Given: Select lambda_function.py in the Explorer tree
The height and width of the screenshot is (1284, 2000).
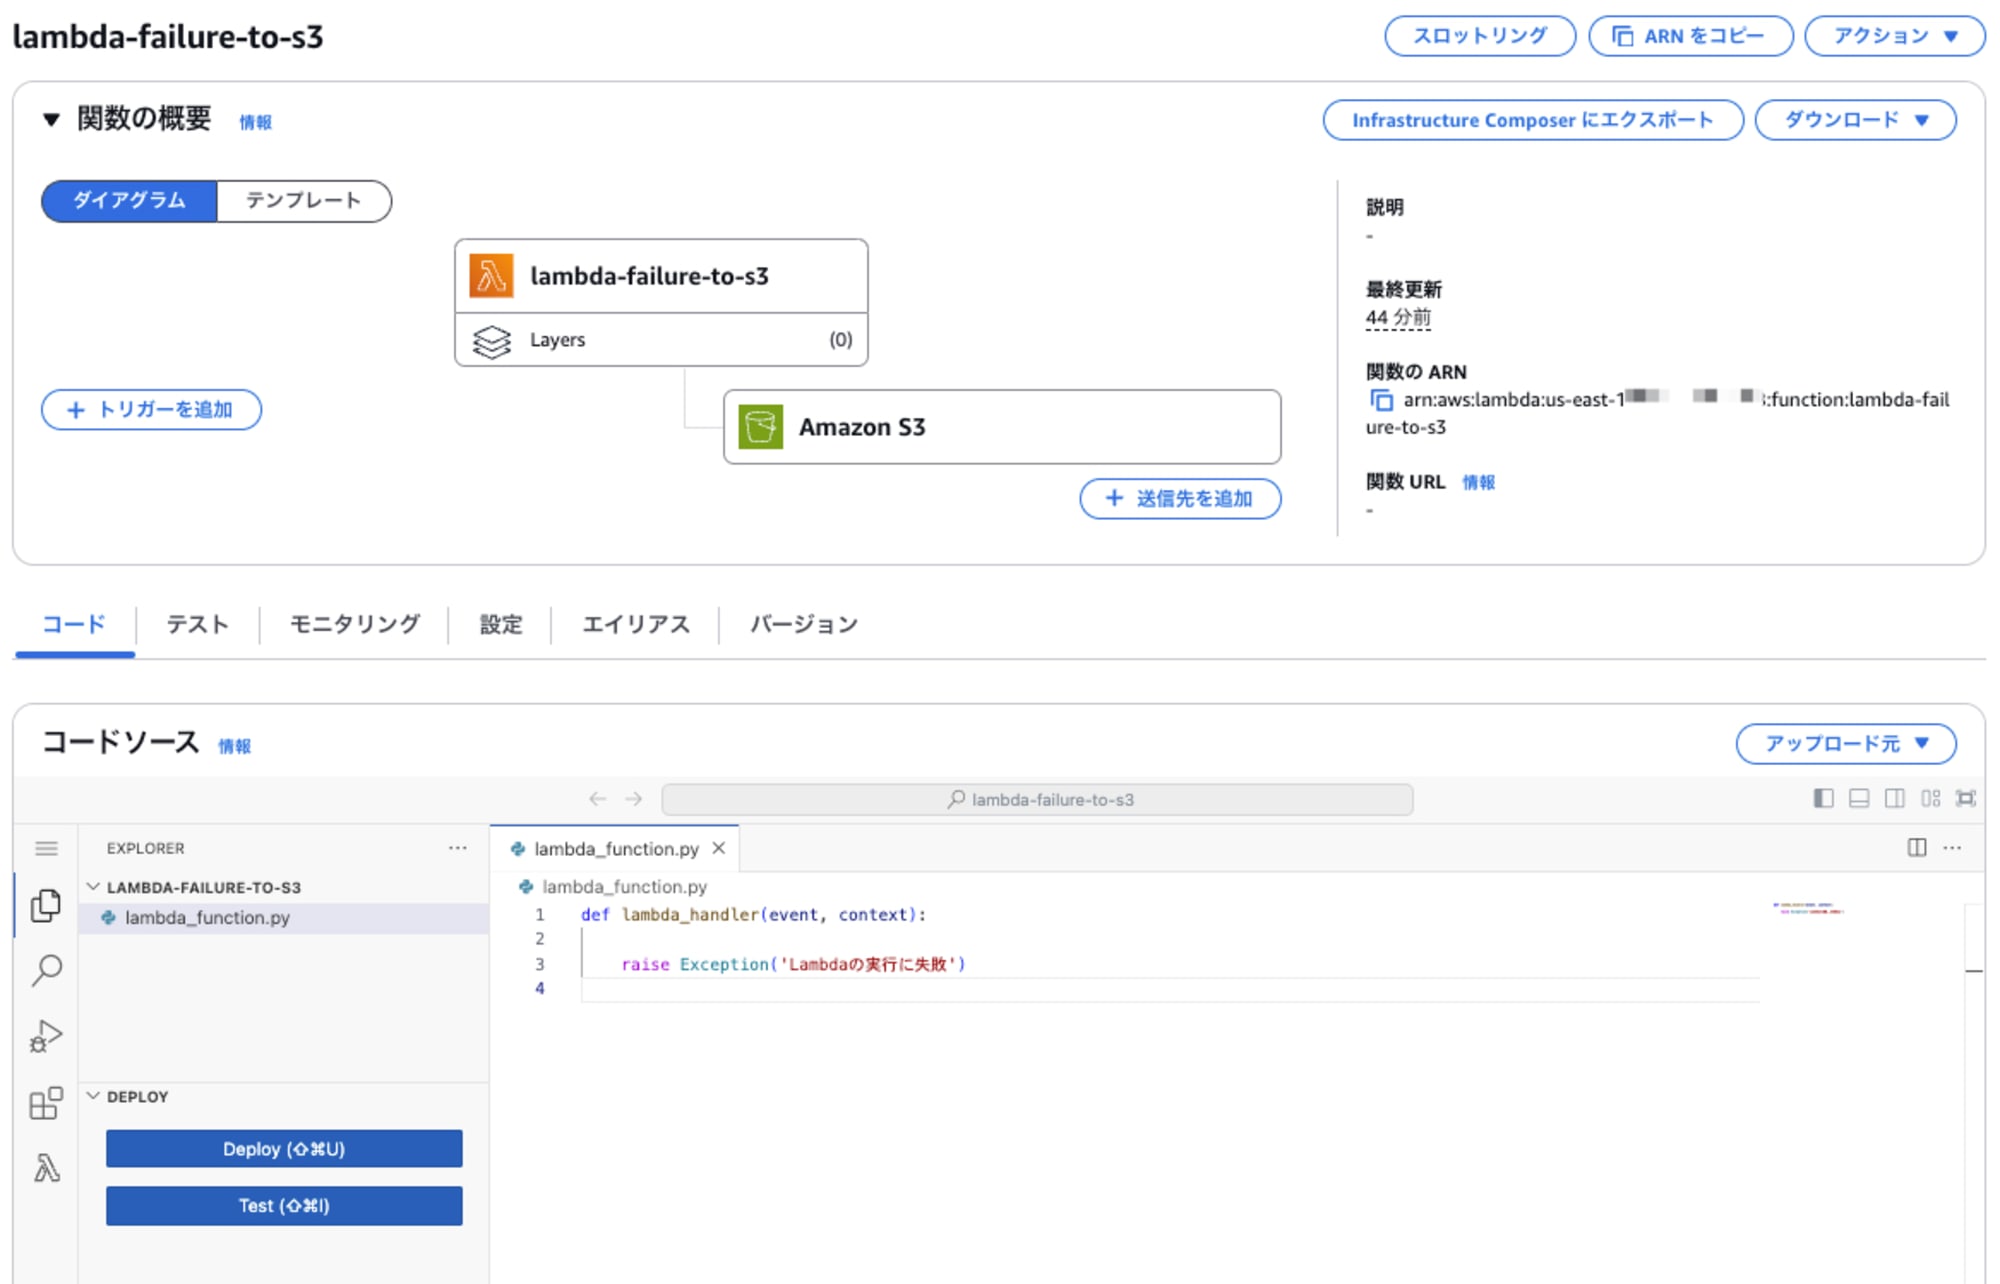Looking at the screenshot, I should pyautogui.click(x=284, y=918).
